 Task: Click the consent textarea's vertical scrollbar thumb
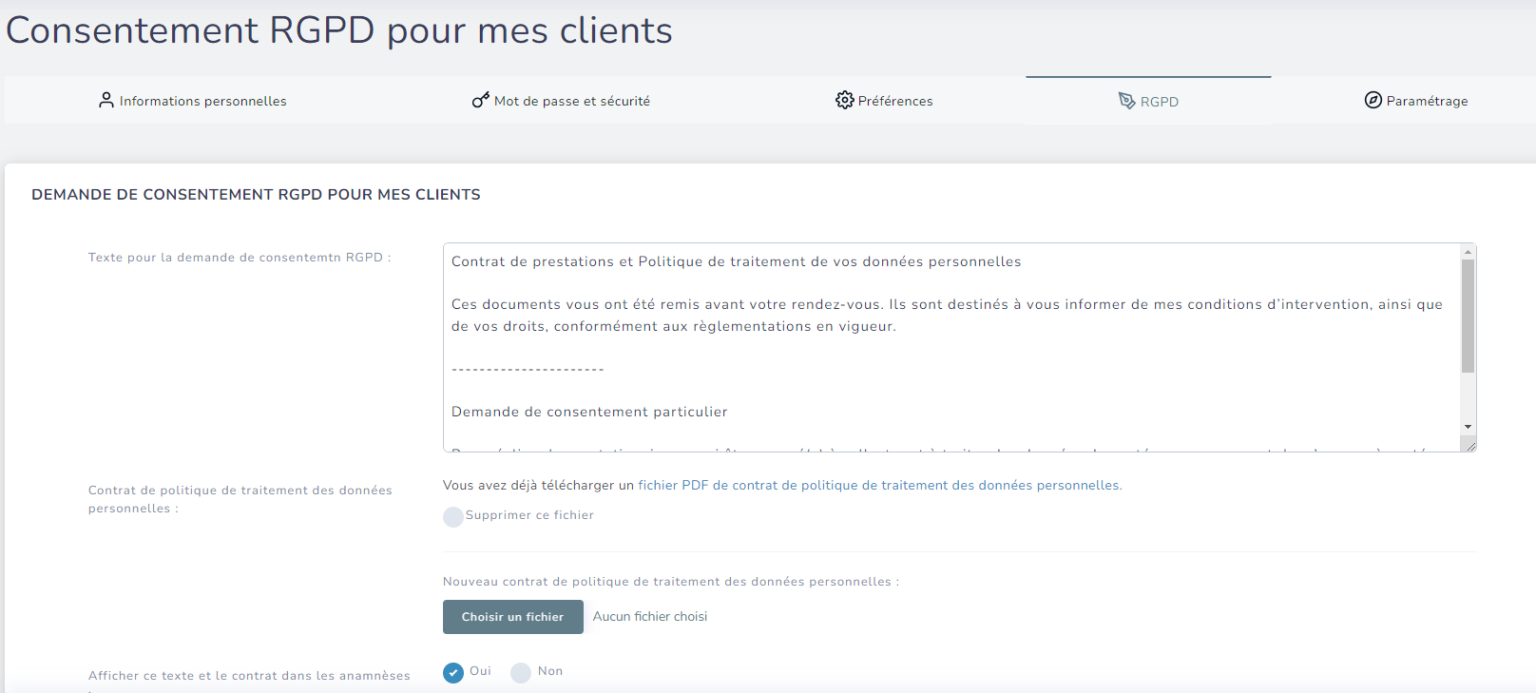coord(1468,315)
